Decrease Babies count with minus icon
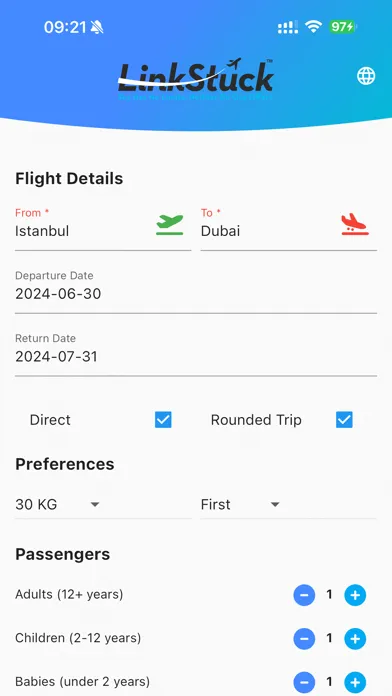 pyautogui.click(x=304, y=682)
